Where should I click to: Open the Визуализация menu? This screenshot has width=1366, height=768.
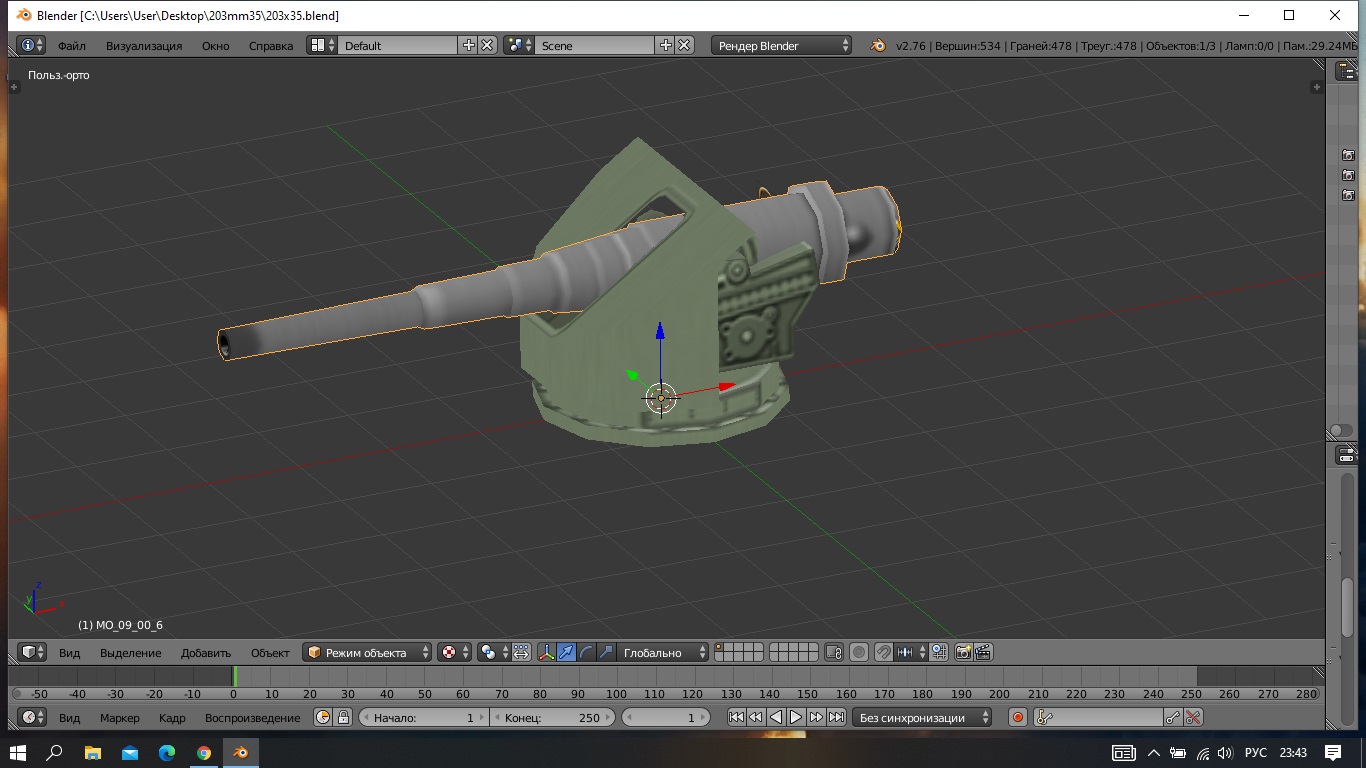[x=144, y=45]
